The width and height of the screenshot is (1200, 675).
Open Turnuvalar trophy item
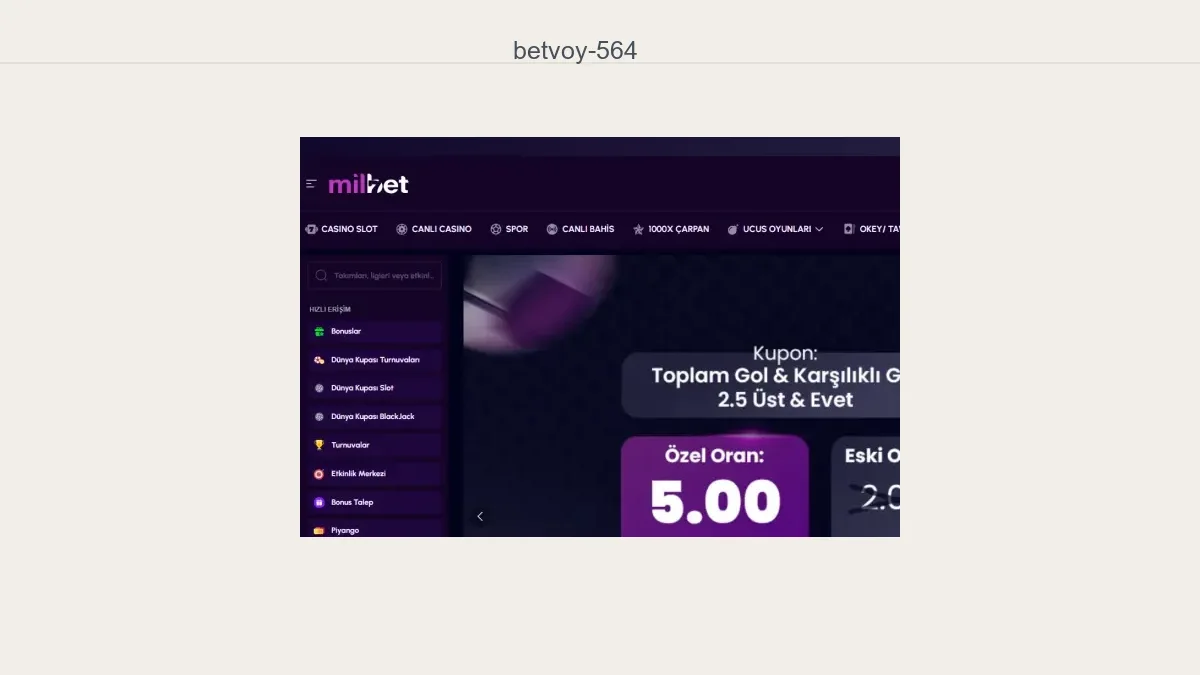pyautogui.click(x=375, y=445)
